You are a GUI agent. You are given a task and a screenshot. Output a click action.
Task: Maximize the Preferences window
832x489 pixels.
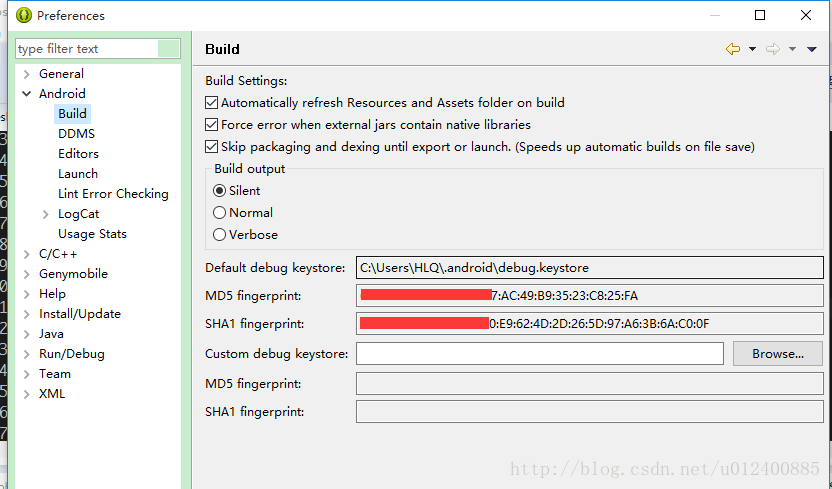coord(760,15)
